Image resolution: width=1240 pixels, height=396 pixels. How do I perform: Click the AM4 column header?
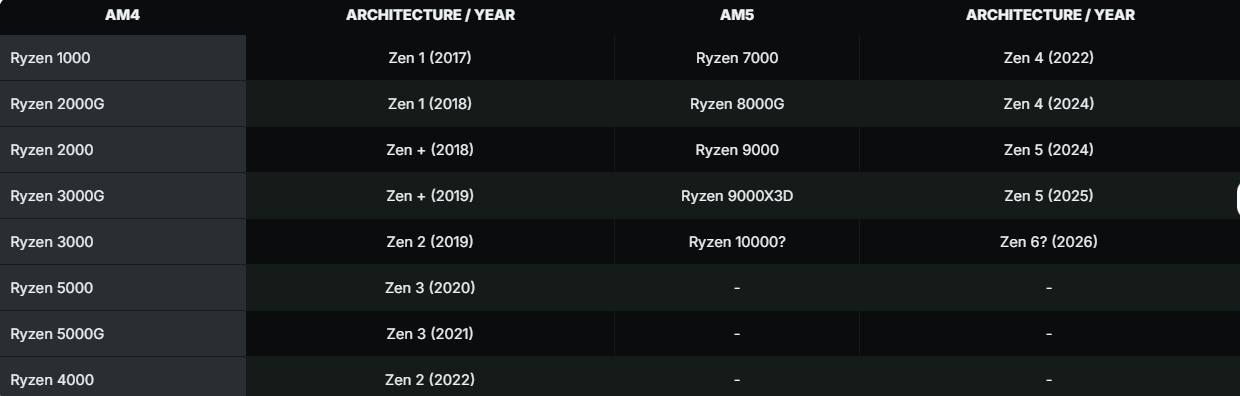pos(123,15)
